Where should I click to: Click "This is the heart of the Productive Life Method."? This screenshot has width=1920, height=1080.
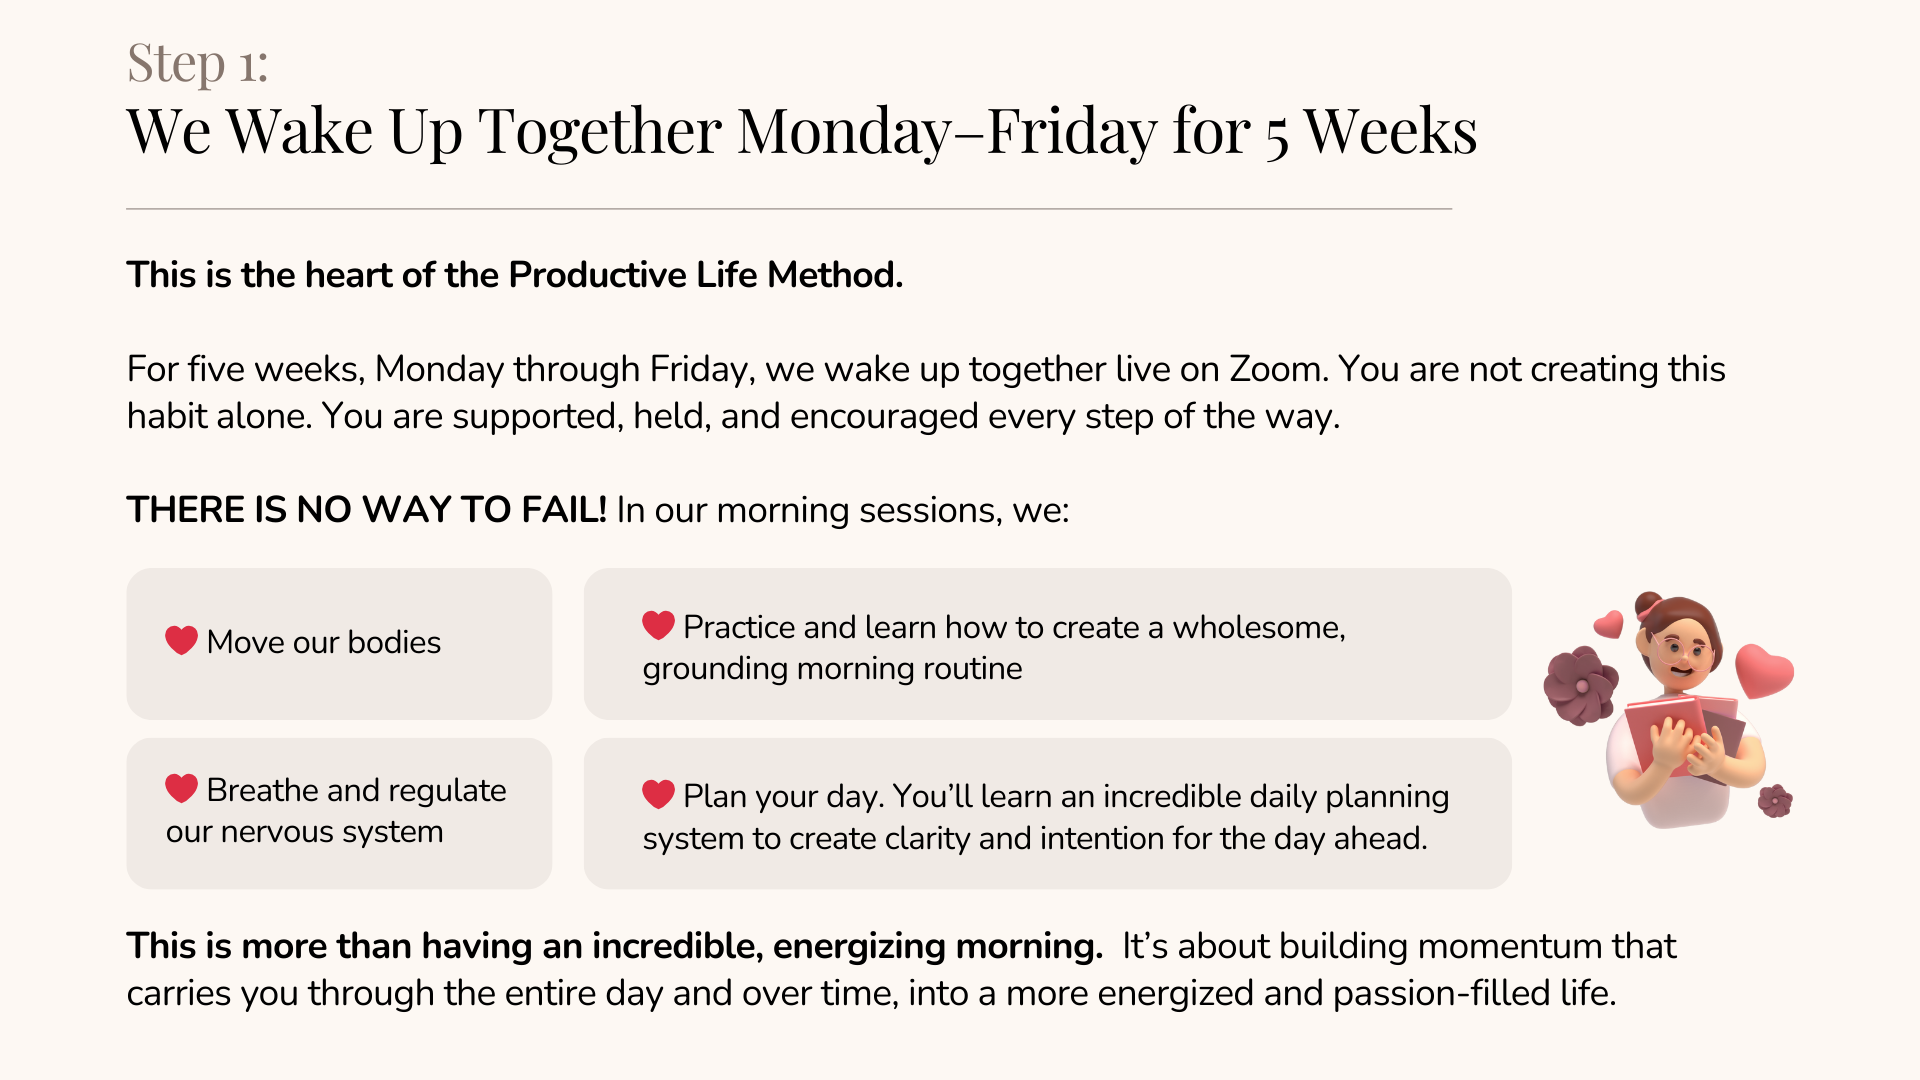point(514,275)
